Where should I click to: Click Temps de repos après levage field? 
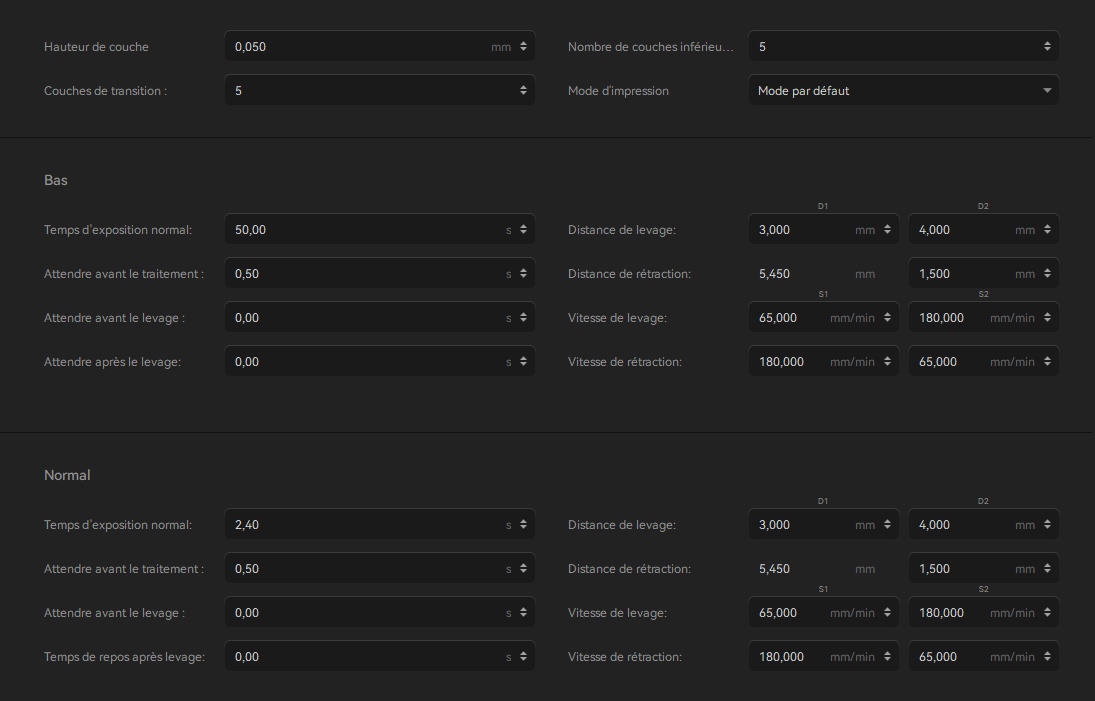[365, 657]
